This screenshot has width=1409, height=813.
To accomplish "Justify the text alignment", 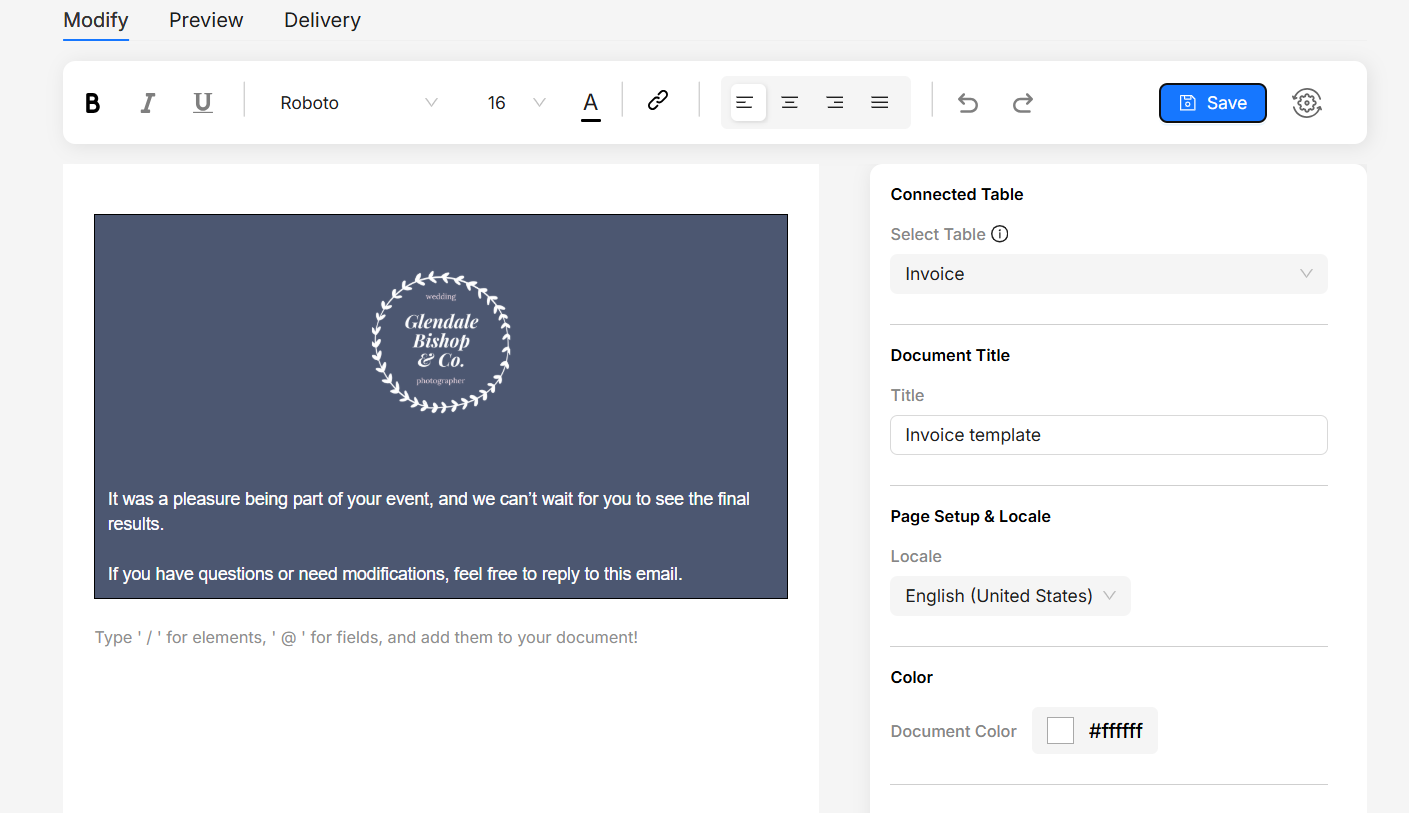I will tap(879, 103).
